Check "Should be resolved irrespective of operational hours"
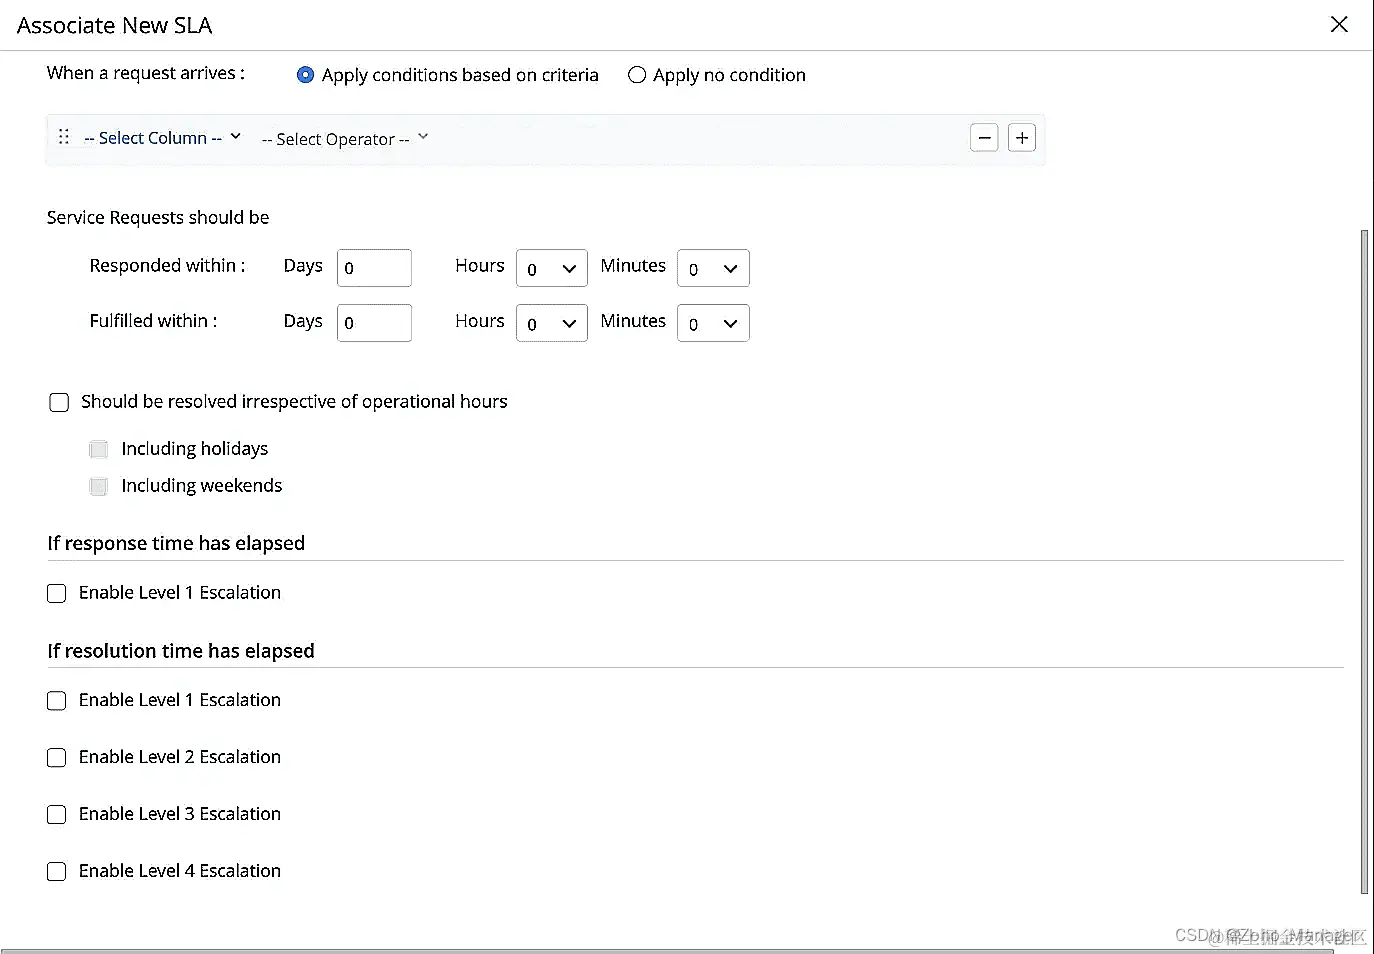 pos(59,402)
